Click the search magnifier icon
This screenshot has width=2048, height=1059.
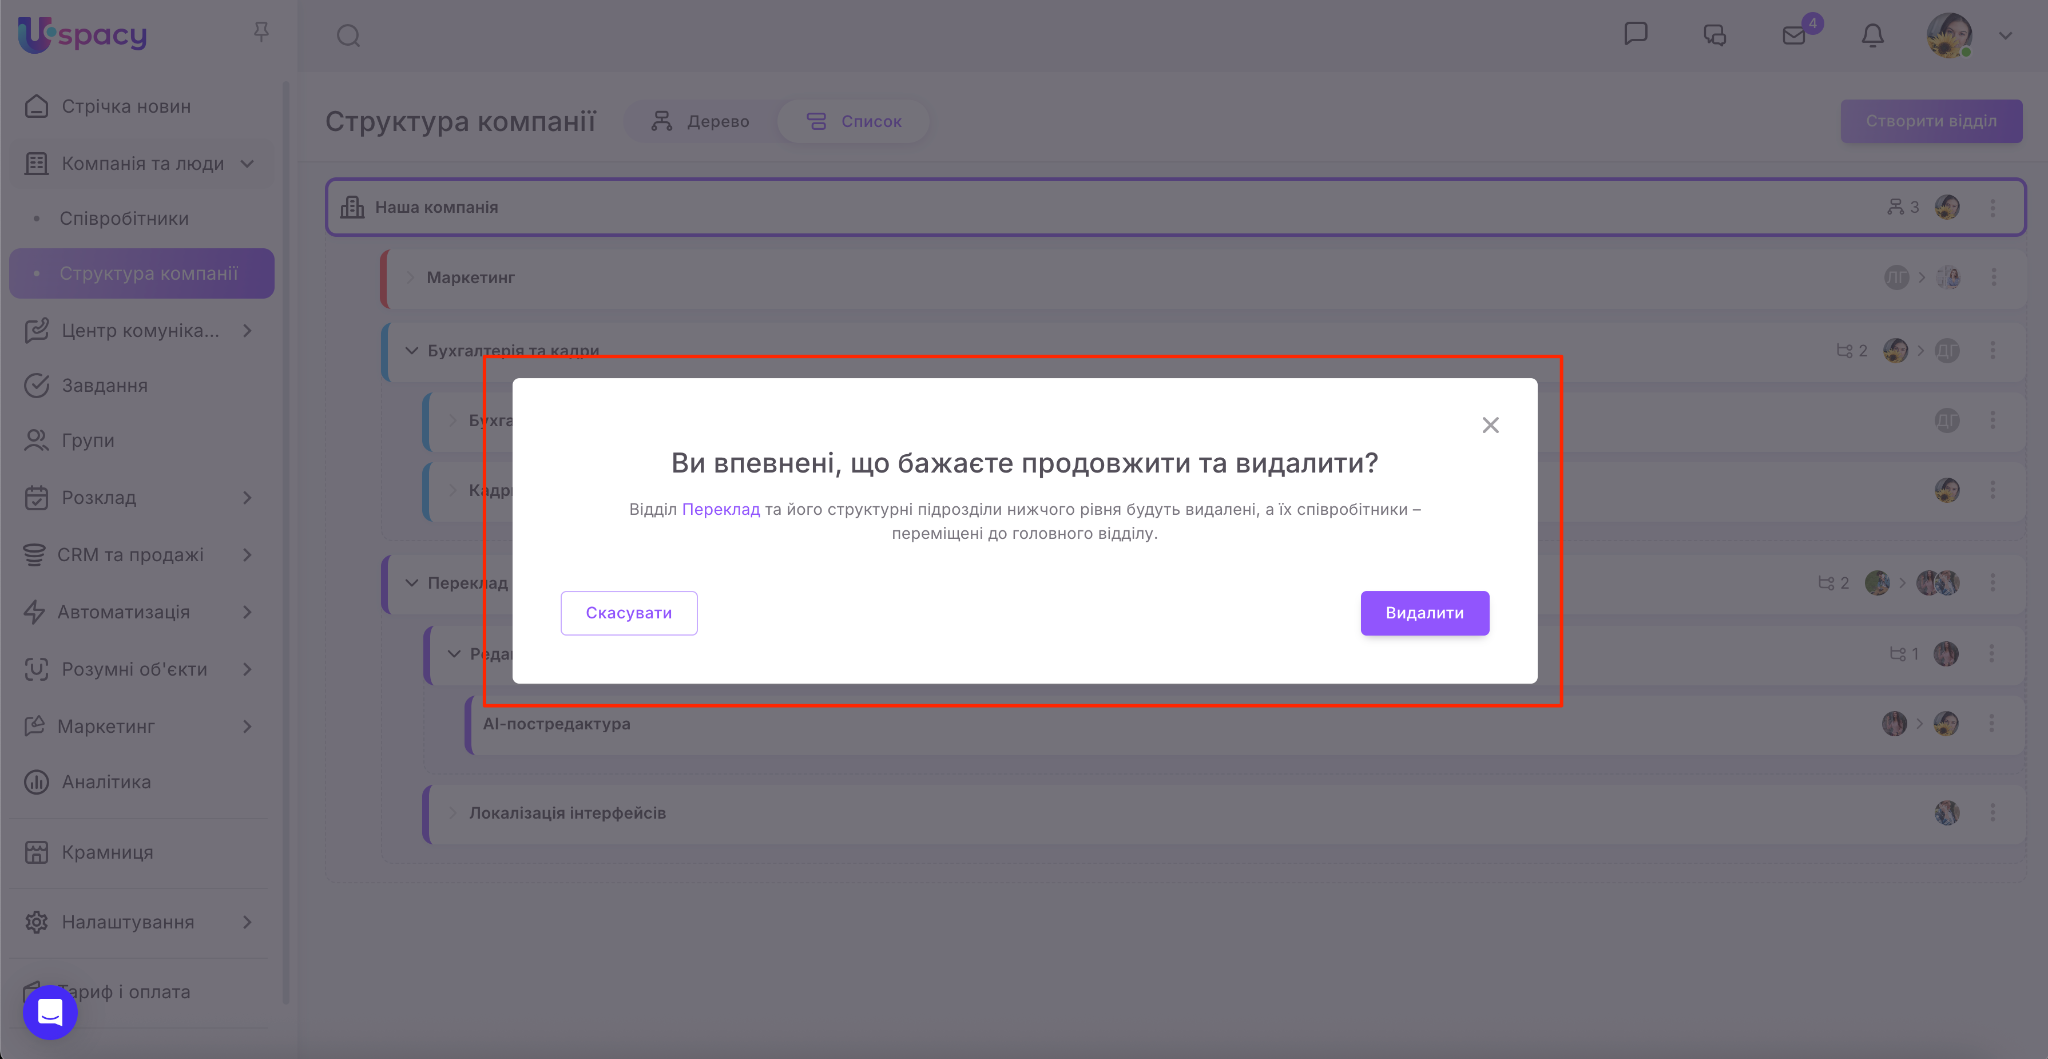coord(348,36)
